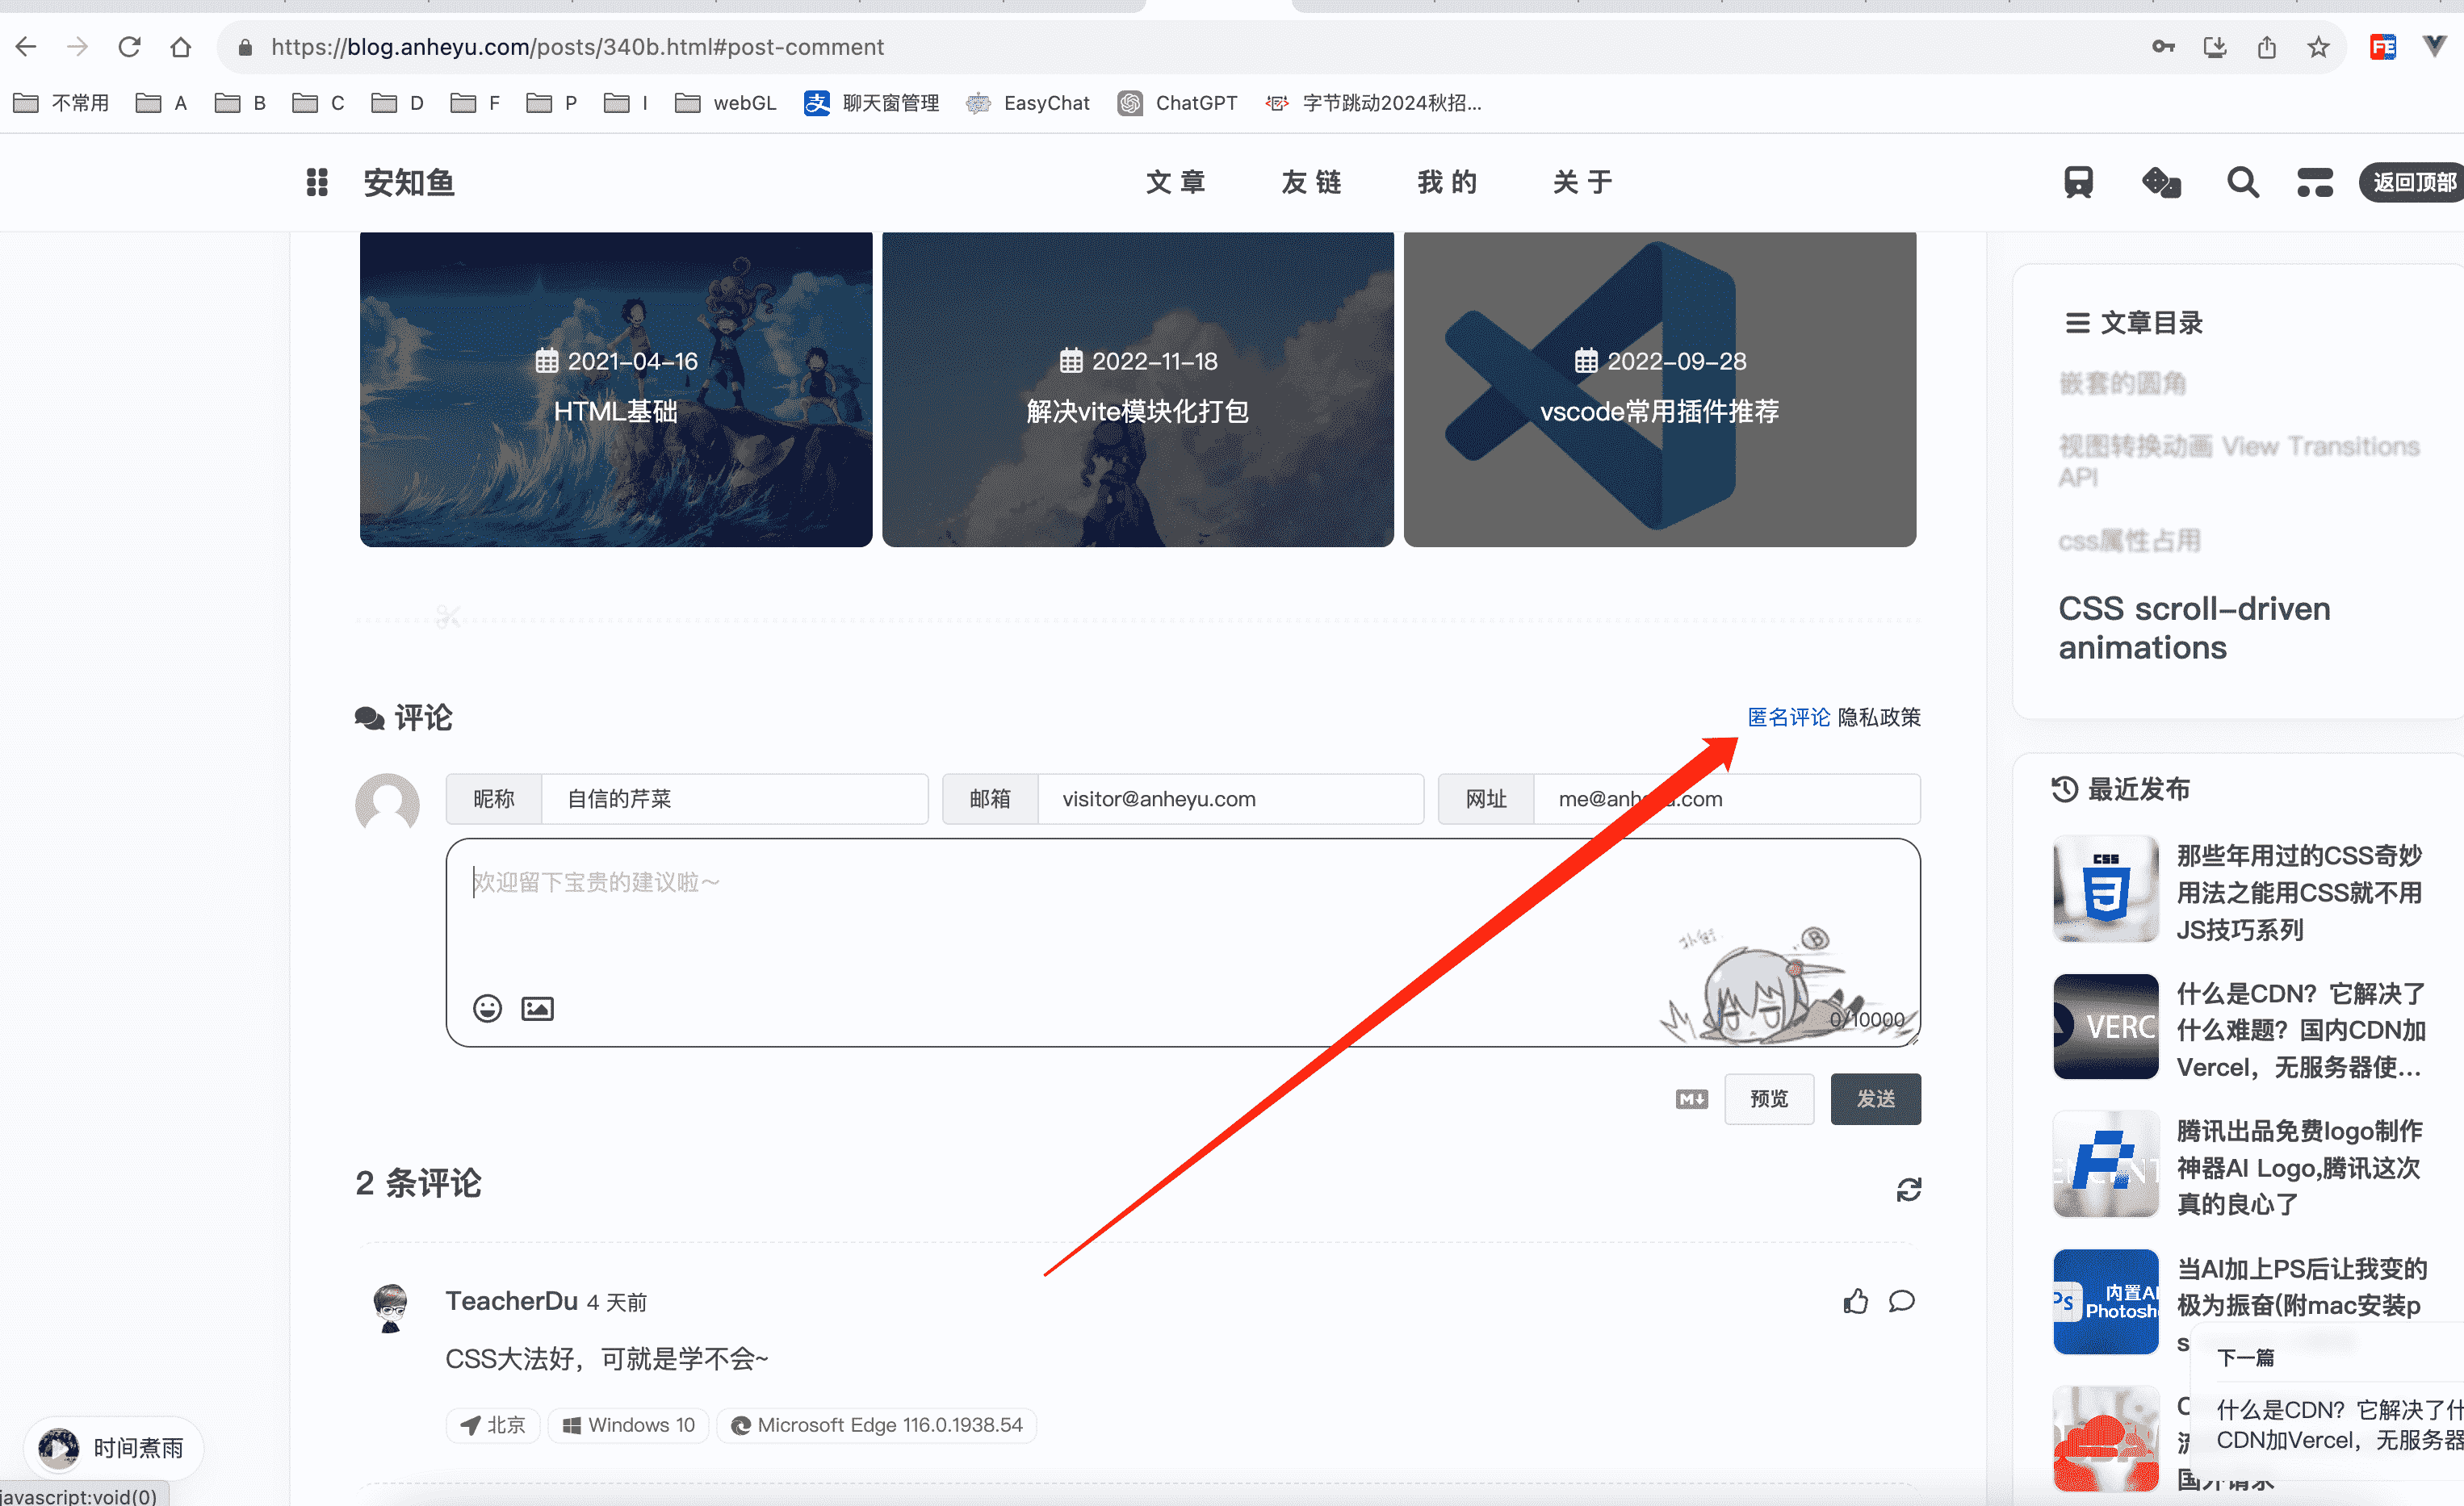Open recent post 什么是CDN?它解决了什么难题
The height and width of the screenshot is (1506, 2464).
point(2300,1030)
